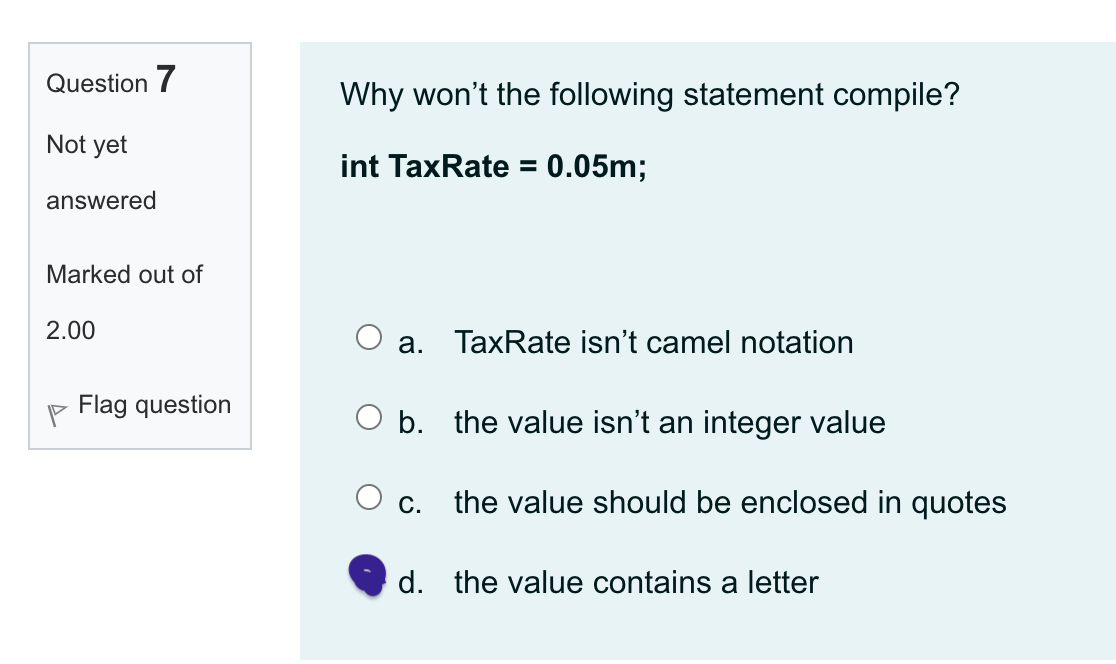Click the flag icon beside Flag question

[x=56, y=415]
